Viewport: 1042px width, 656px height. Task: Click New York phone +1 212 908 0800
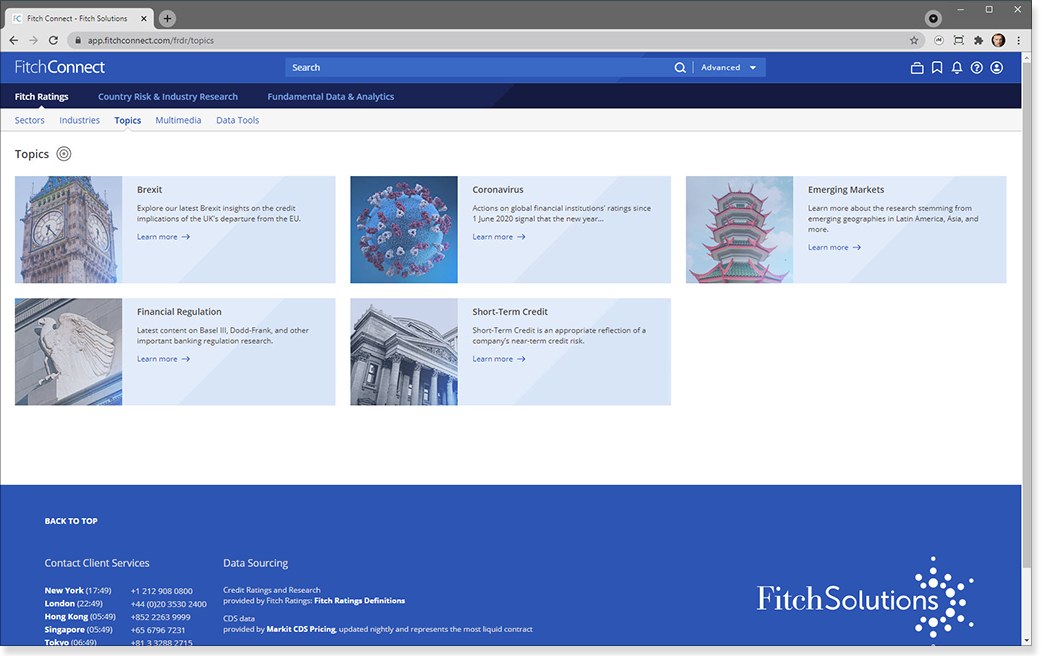[161, 592]
